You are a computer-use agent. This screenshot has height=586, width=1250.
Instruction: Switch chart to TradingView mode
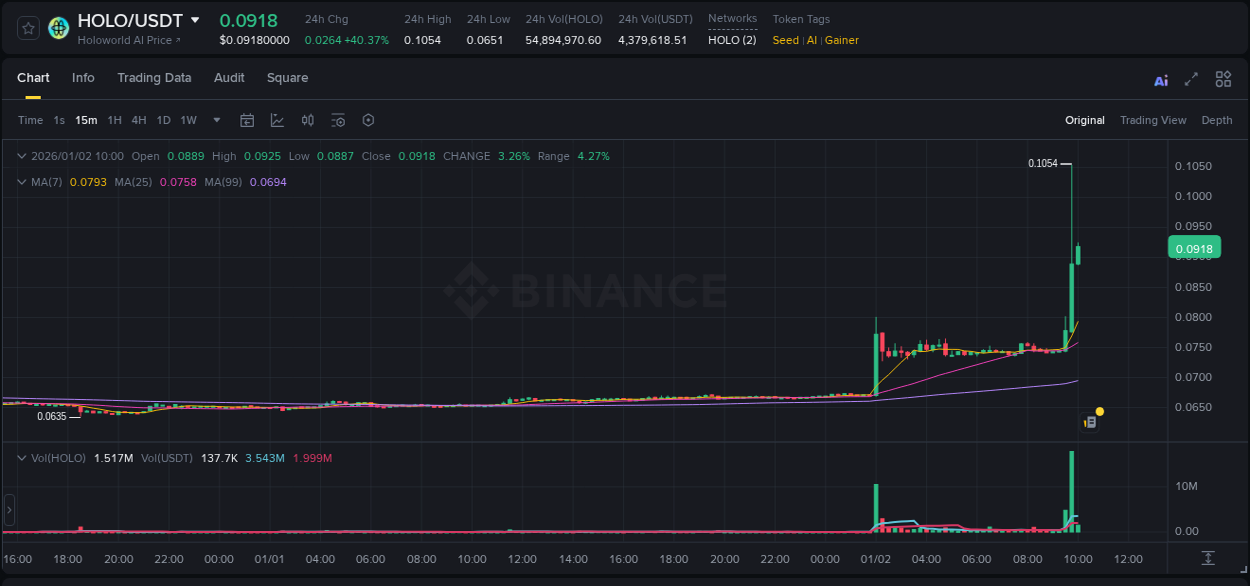tap(1153, 120)
